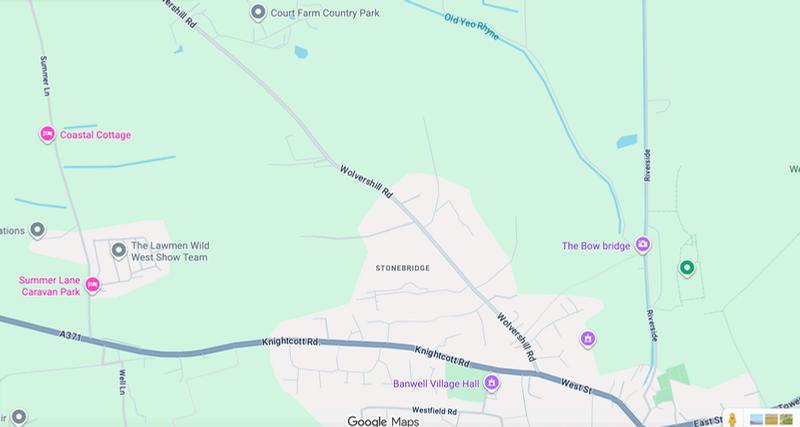Activate the Street View pegman

coord(732,419)
